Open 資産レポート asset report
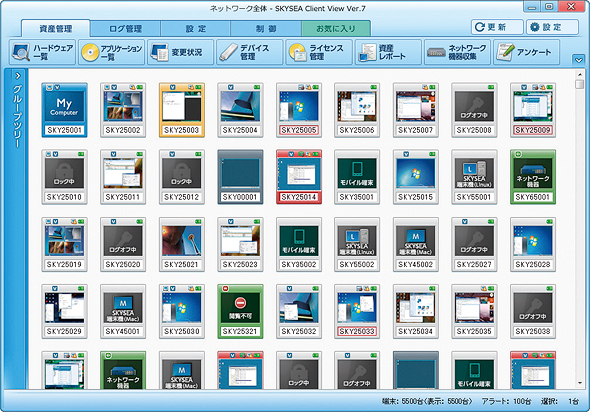This screenshot has width=590, height=412. coord(388,52)
